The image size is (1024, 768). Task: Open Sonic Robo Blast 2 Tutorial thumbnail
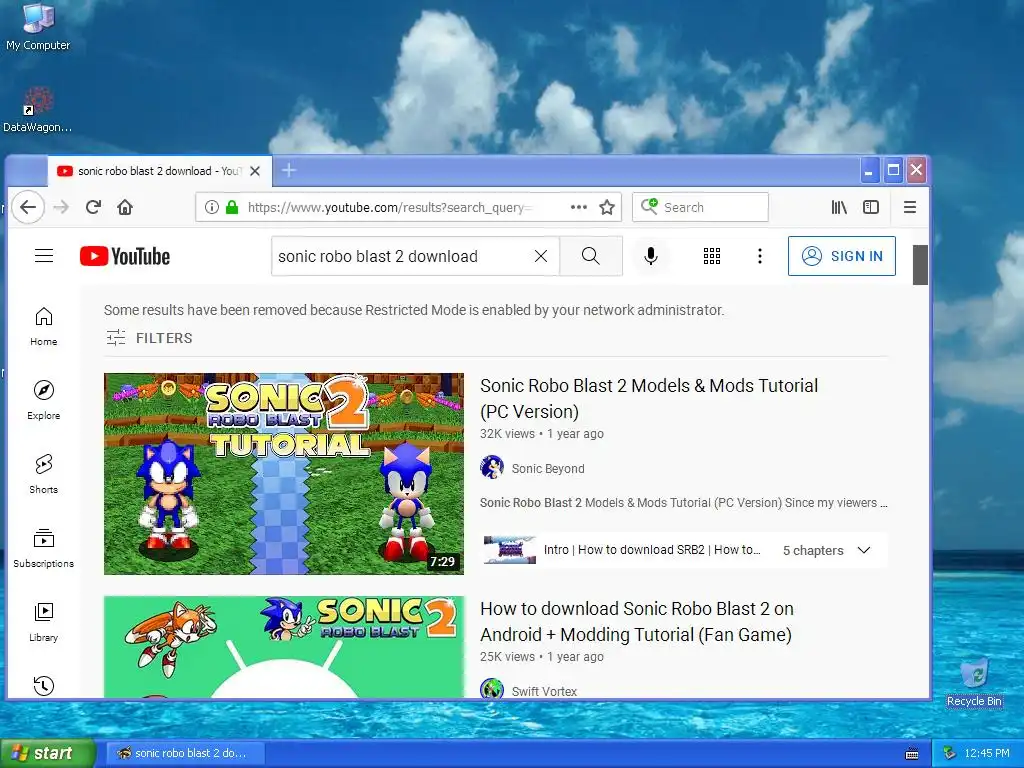(x=284, y=474)
